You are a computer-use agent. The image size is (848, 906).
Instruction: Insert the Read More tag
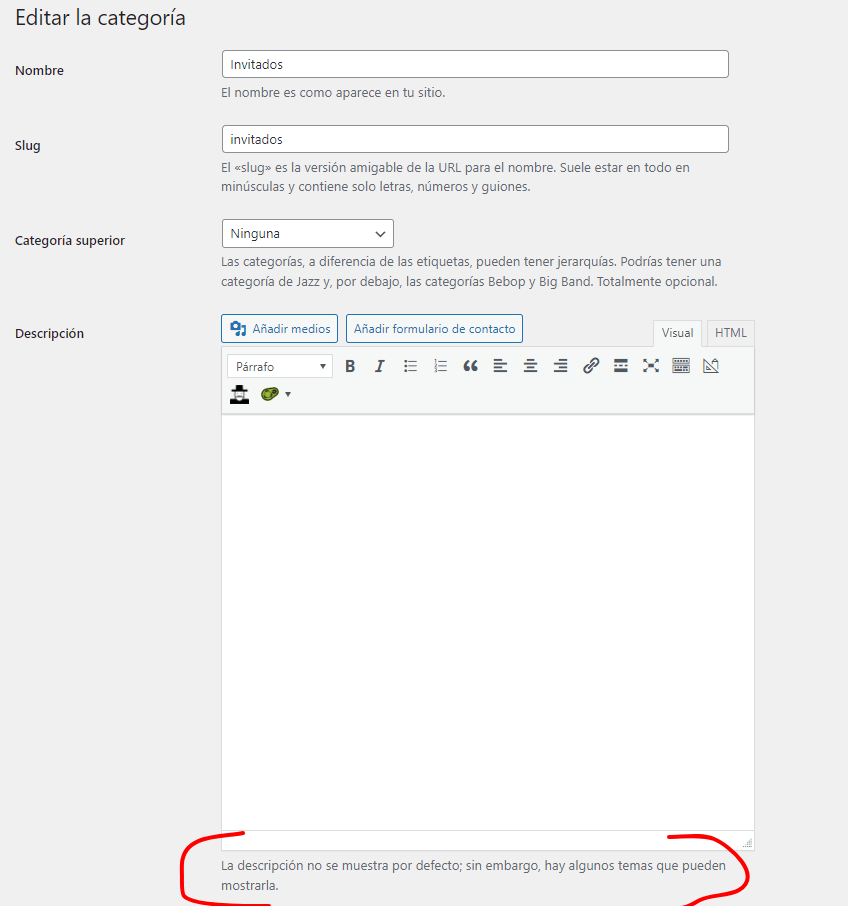(x=620, y=366)
